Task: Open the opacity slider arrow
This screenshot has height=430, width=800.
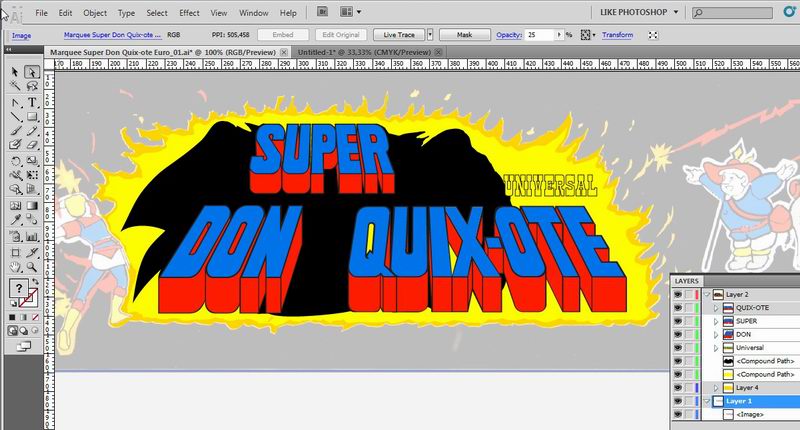Action: [x=559, y=35]
